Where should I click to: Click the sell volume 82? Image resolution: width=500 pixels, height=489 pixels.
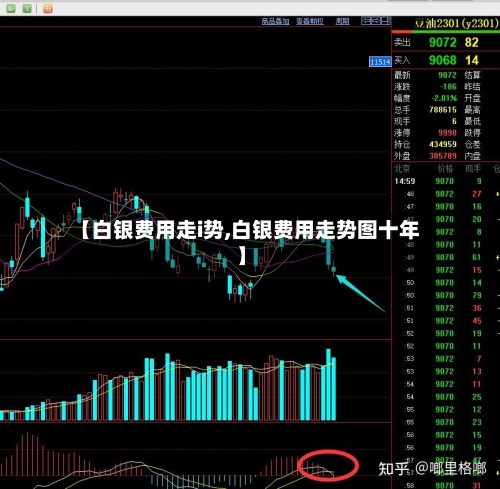coord(472,42)
